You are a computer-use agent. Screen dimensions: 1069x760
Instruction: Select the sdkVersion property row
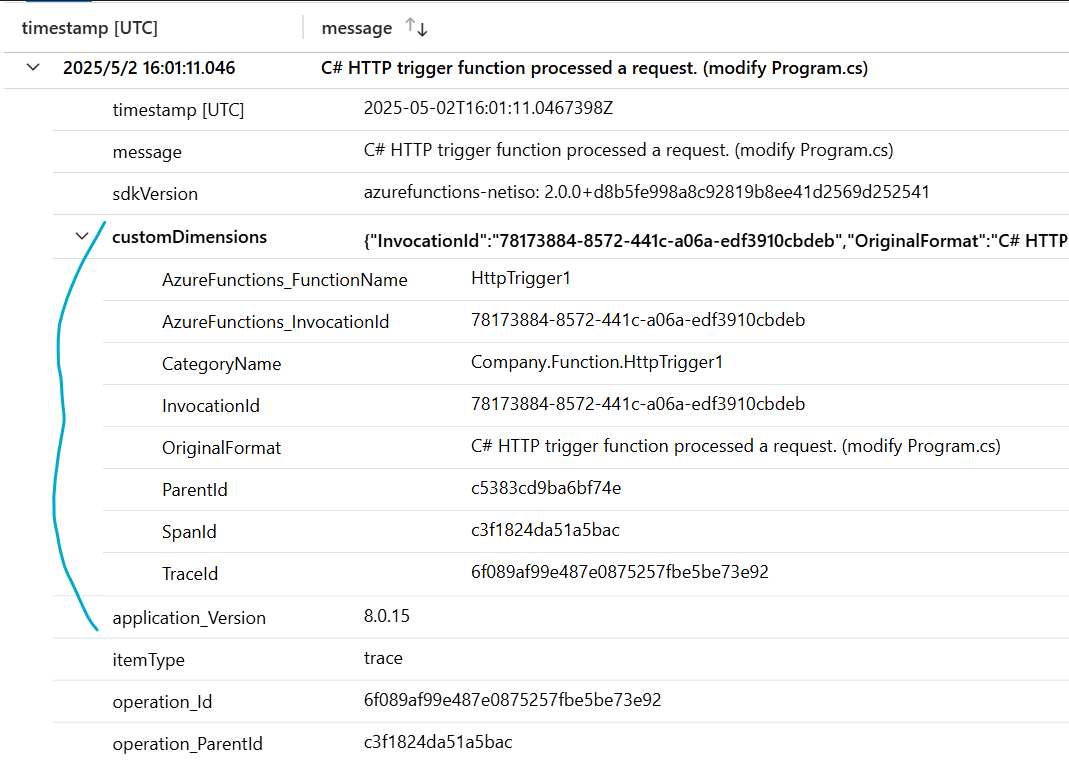pyautogui.click(x=155, y=194)
